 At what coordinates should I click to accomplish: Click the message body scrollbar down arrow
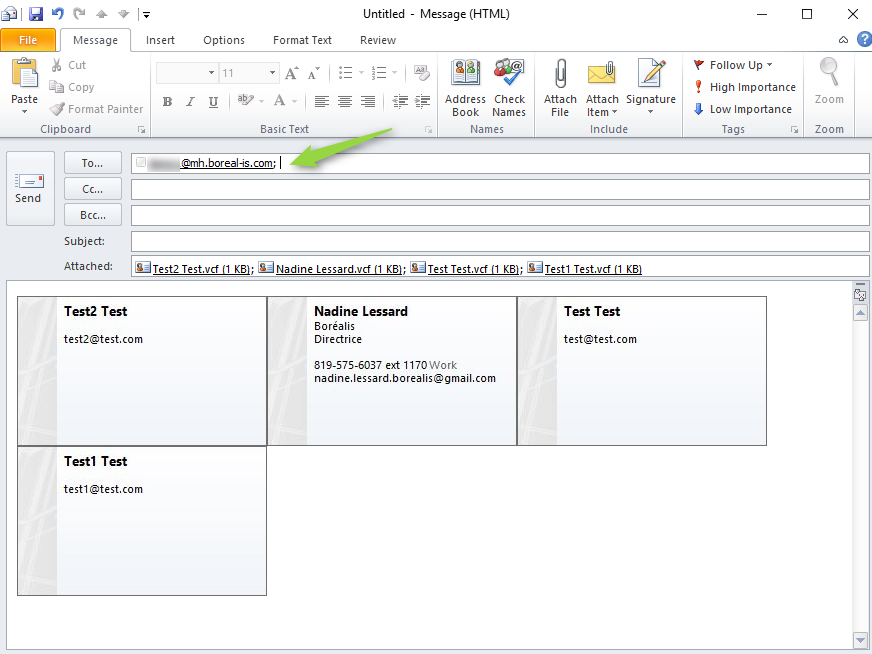click(860, 640)
